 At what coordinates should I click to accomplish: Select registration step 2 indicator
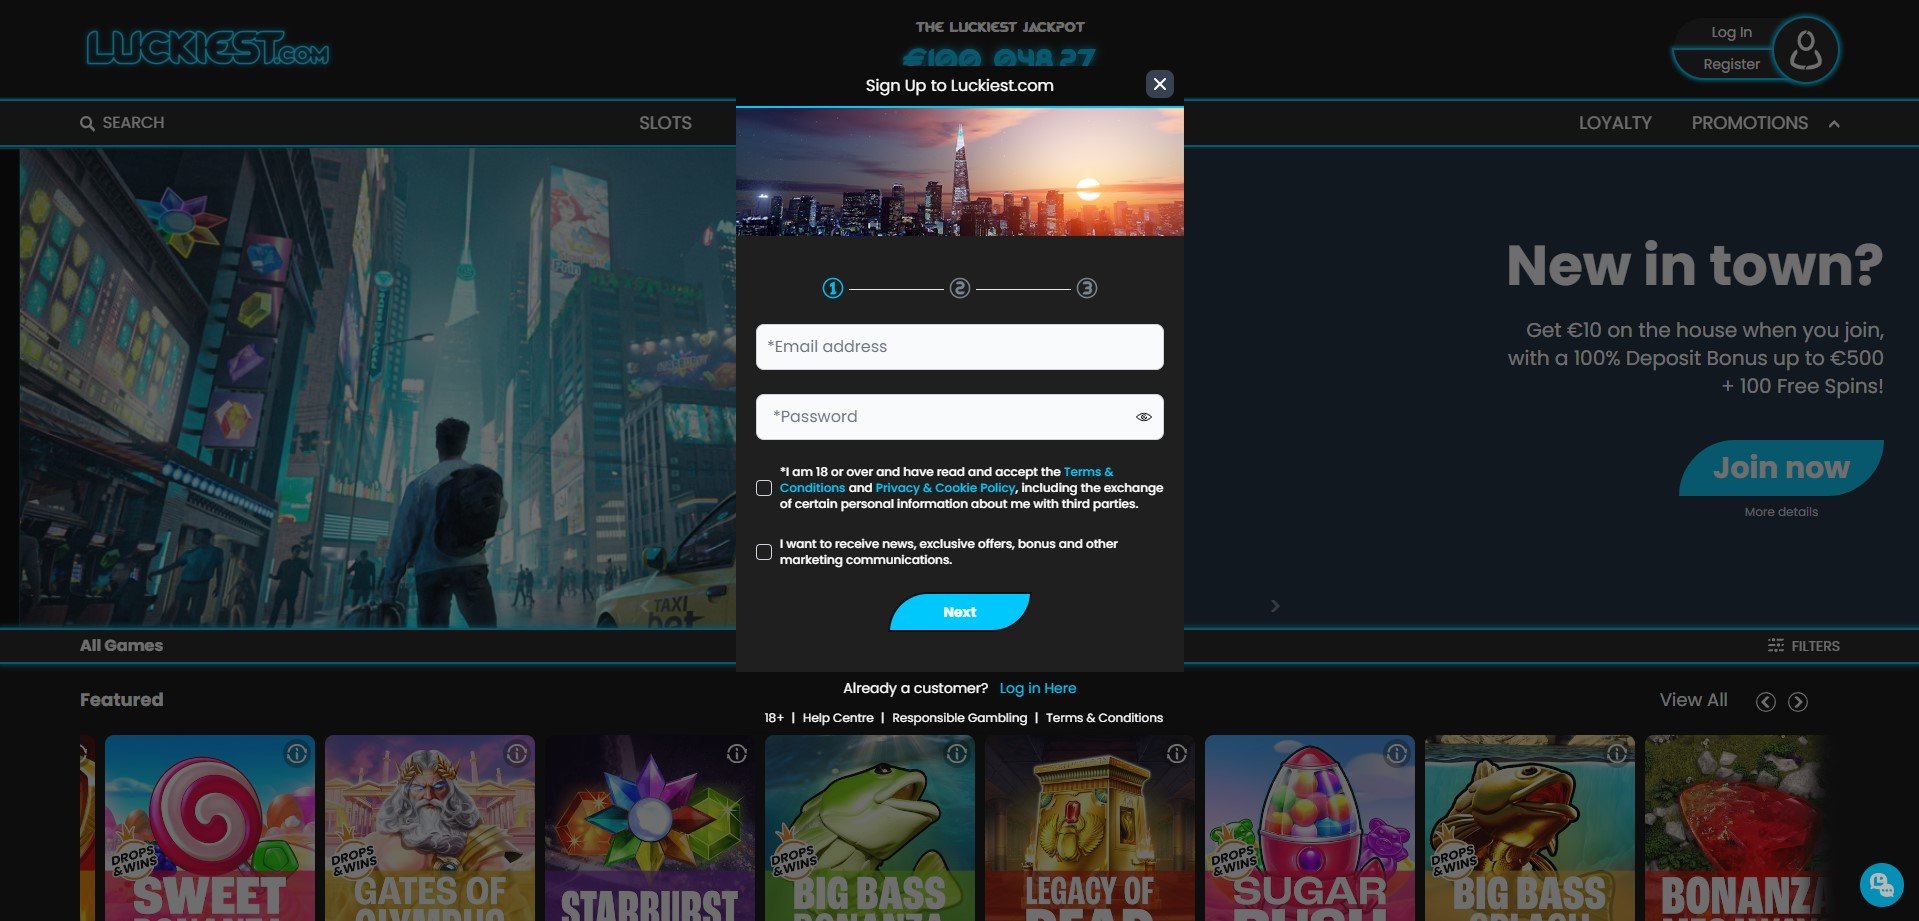coord(959,288)
